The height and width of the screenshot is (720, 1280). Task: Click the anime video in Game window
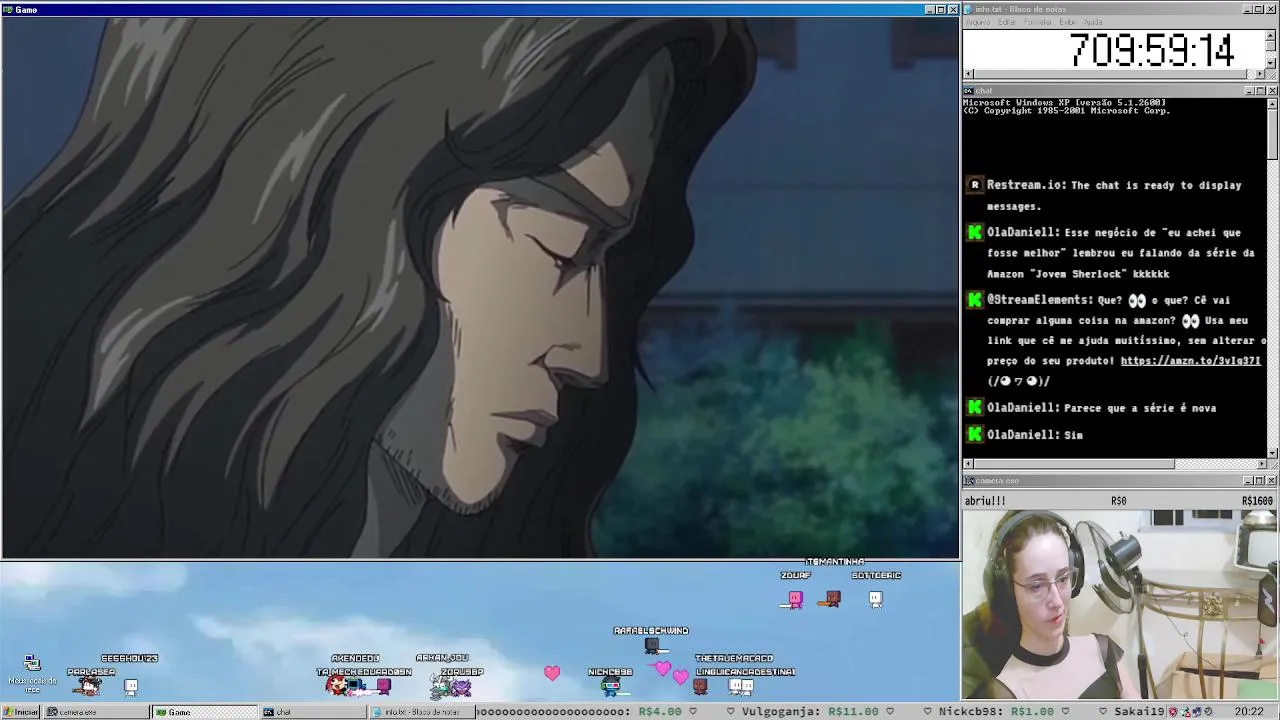pyautogui.click(x=480, y=288)
